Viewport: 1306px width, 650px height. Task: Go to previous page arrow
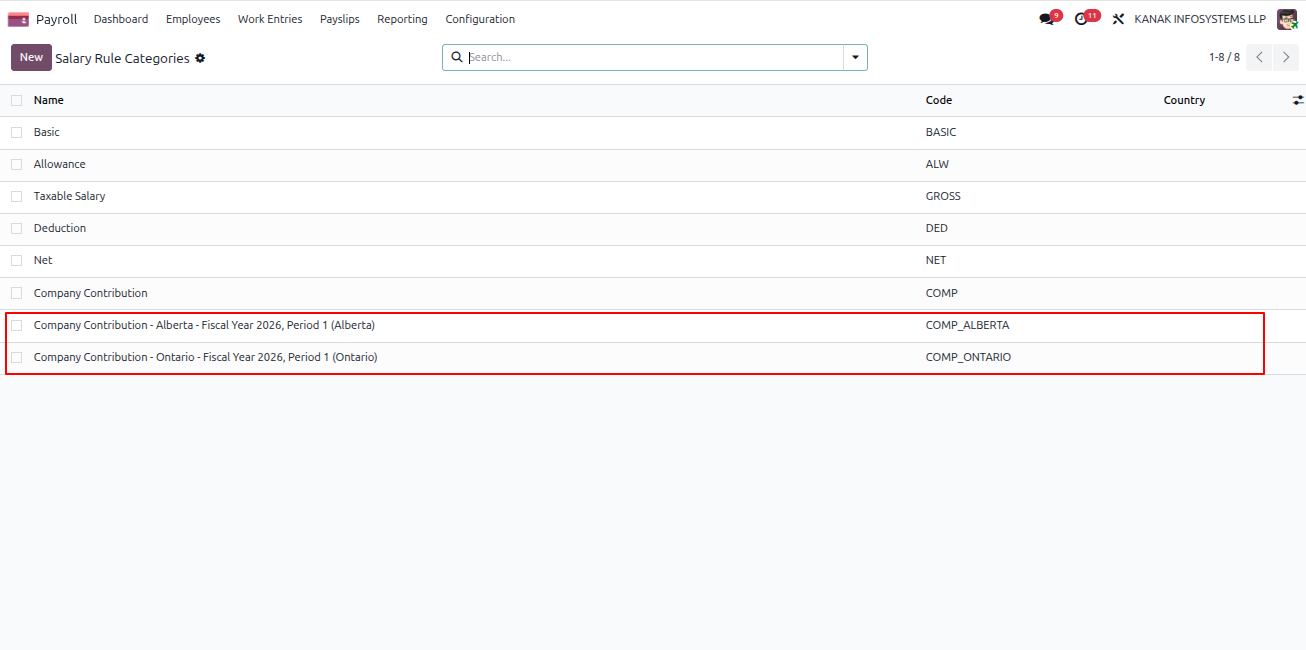tap(1260, 57)
